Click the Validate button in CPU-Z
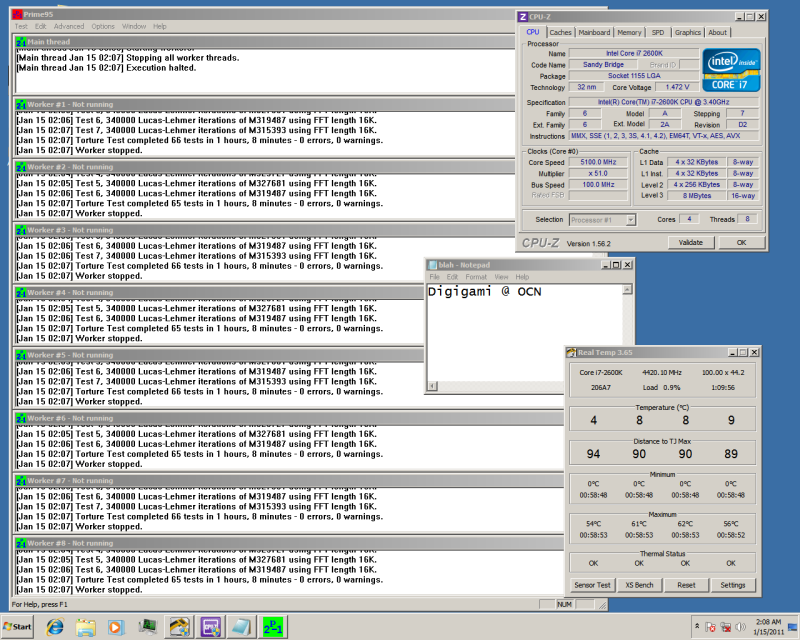 [x=691, y=242]
